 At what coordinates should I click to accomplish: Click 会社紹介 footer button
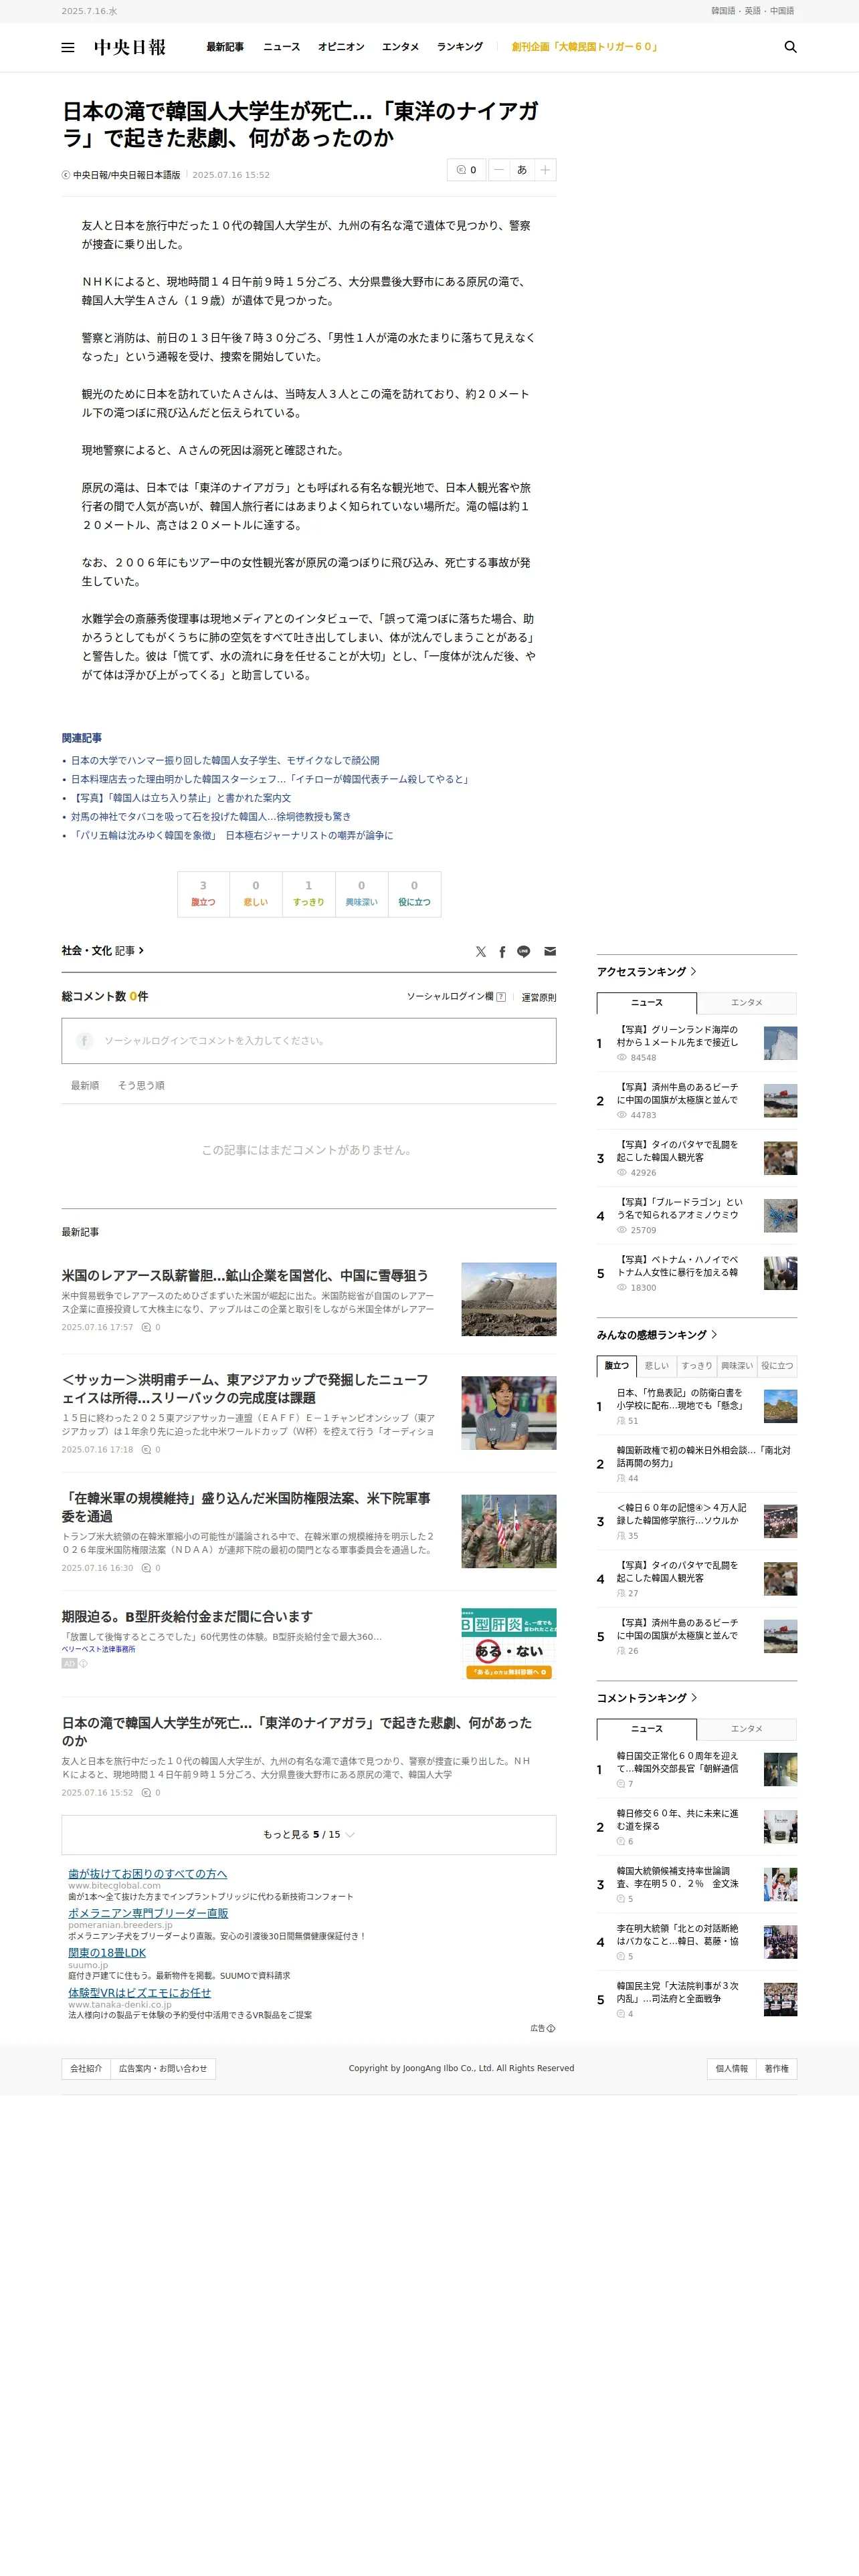[86, 2069]
